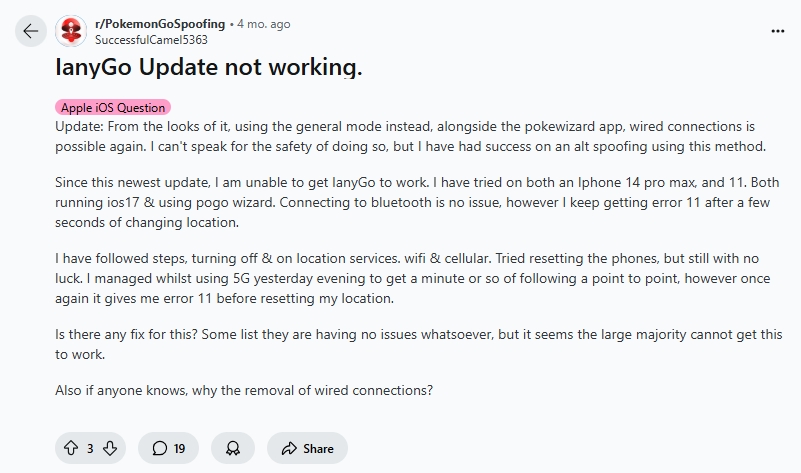Give an award to this post
The width and height of the screenshot is (801, 473).
pyautogui.click(x=233, y=448)
